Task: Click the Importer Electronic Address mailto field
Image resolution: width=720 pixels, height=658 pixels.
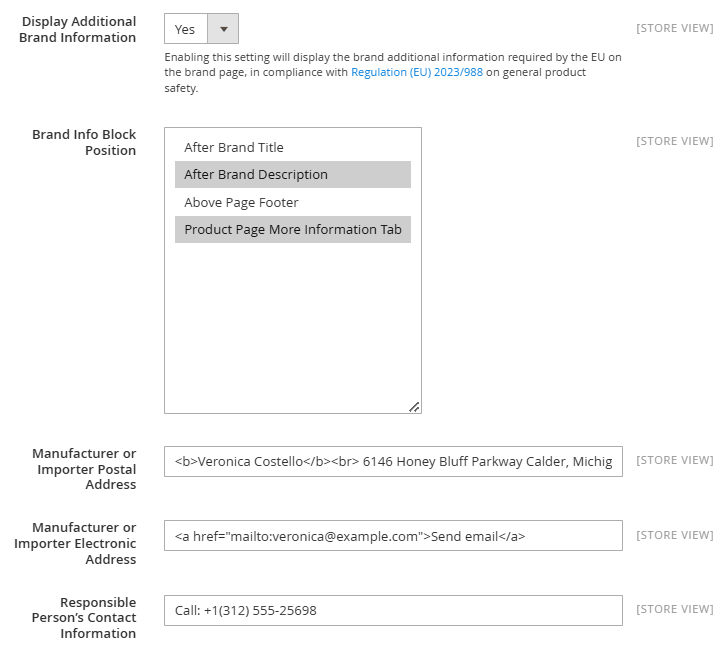Action: click(393, 536)
